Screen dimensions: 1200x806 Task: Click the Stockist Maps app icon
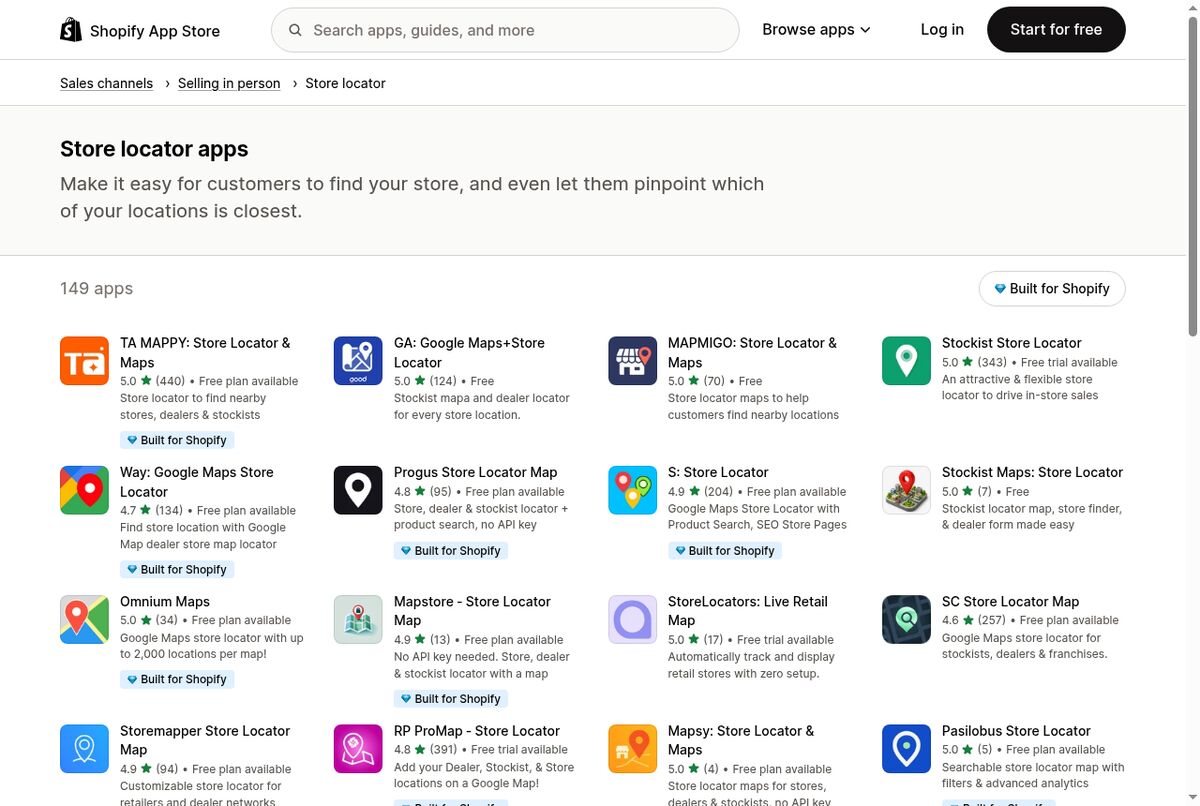click(906, 490)
